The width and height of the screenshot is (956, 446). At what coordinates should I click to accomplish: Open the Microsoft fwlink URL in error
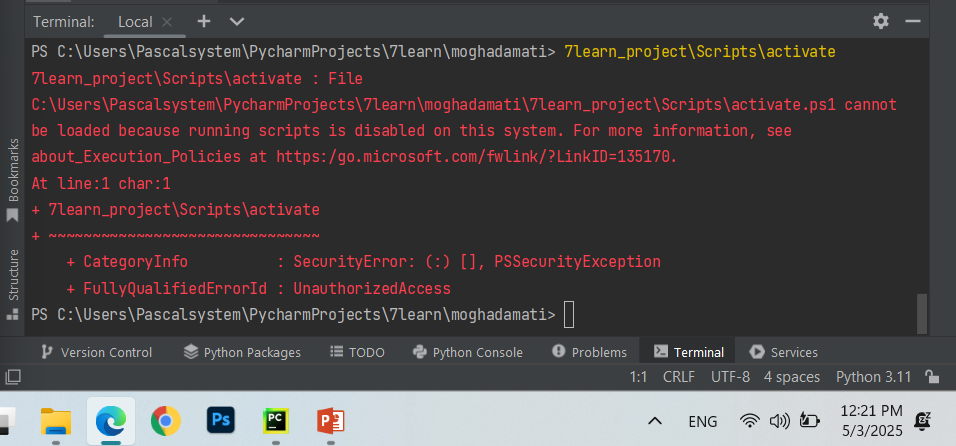coord(476,157)
